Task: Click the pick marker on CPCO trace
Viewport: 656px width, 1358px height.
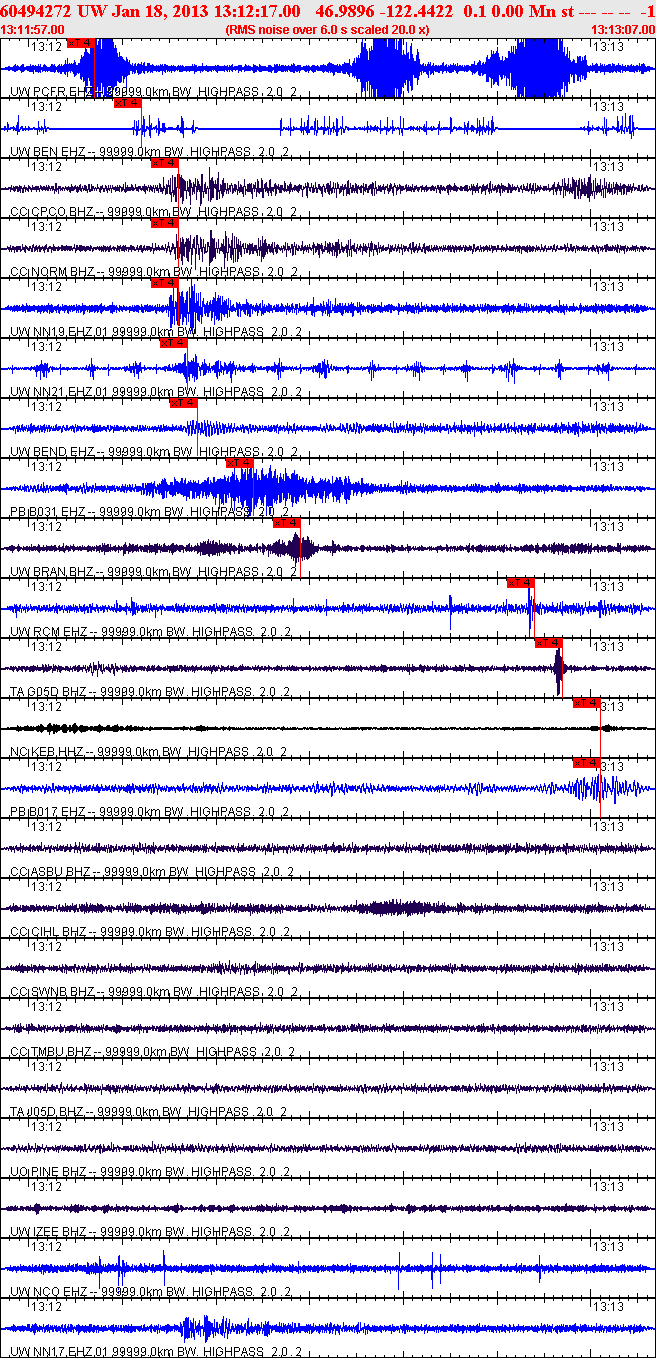Action: [x=164, y=163]
